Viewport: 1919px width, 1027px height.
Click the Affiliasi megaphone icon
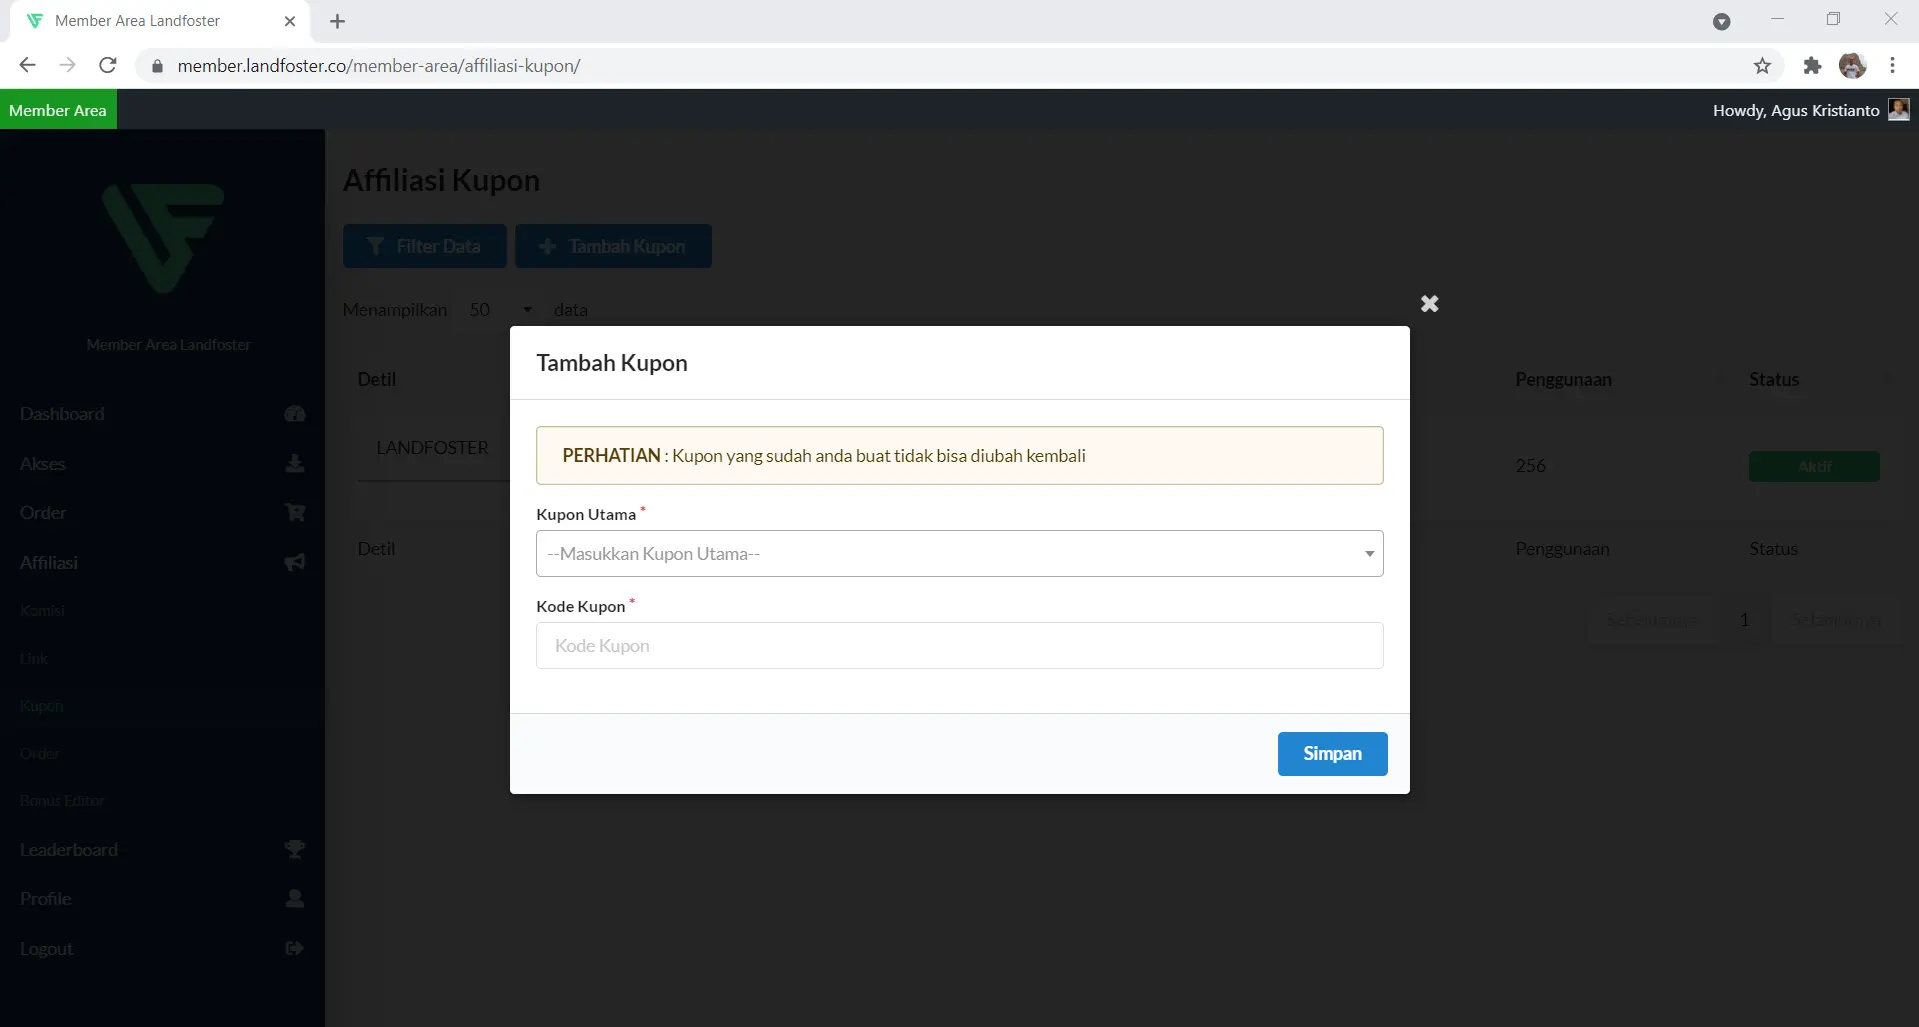point(295,563)
